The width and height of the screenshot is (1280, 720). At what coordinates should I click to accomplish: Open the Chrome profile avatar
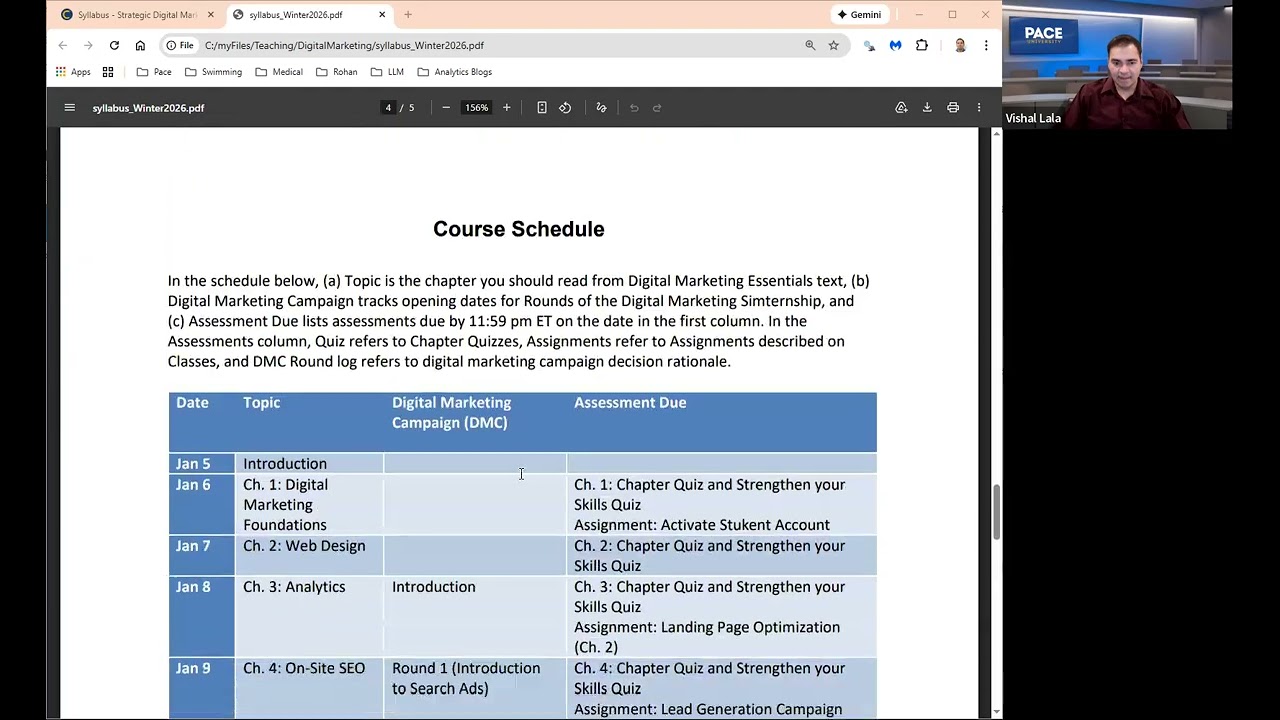pos(960,45)
